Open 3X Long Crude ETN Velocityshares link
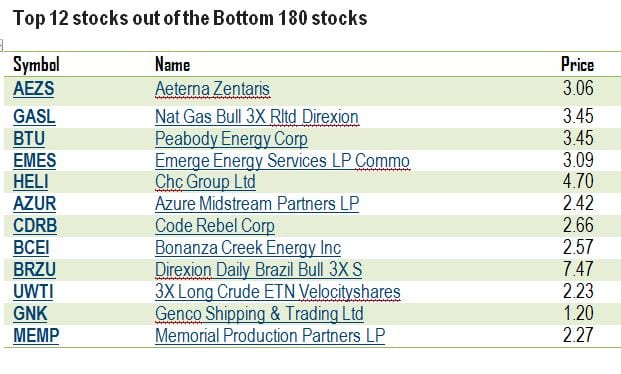The width and height of the screenshot is (621, 374). 278,292
